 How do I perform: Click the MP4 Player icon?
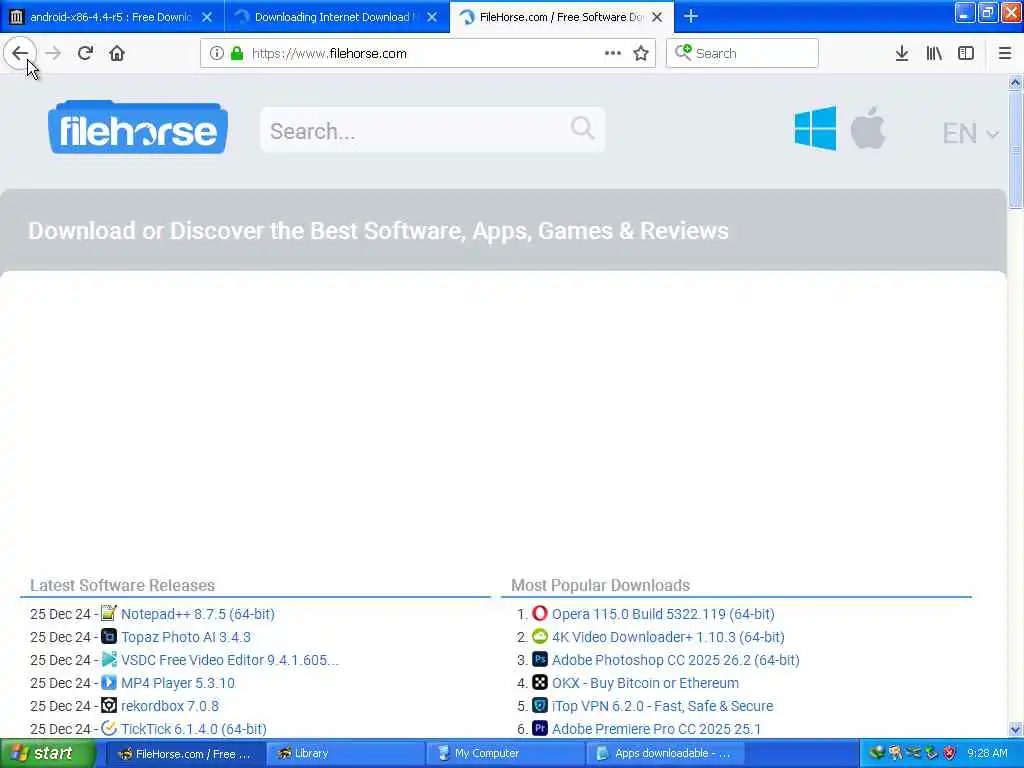pyautogui.click(x=109, y=682)
